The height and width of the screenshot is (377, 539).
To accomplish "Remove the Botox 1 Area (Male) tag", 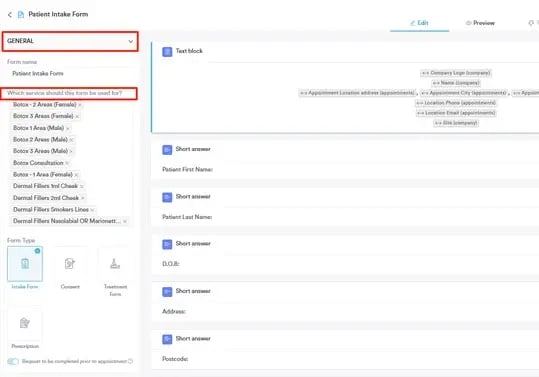I will [68, 128].
